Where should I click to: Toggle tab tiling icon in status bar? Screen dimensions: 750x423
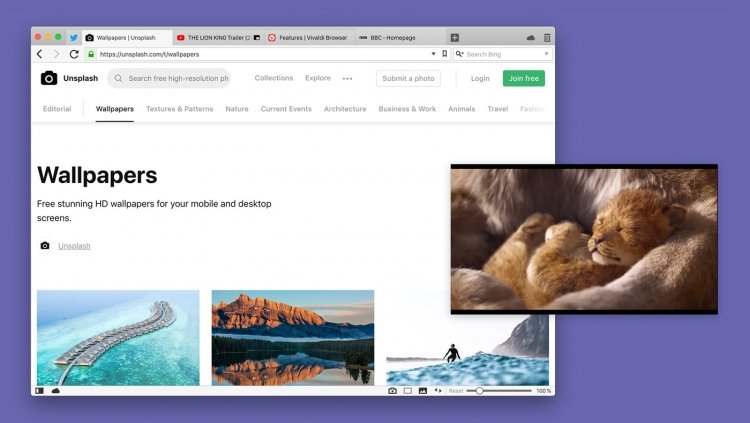[408, 391]
